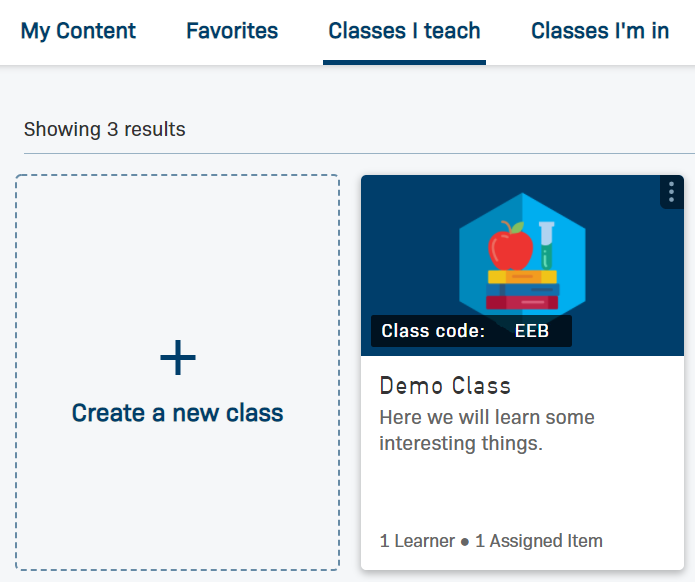This screenshot has width=695, height=582.
Task: Click the 1 Learner count
Action: [x=417, y=541]
